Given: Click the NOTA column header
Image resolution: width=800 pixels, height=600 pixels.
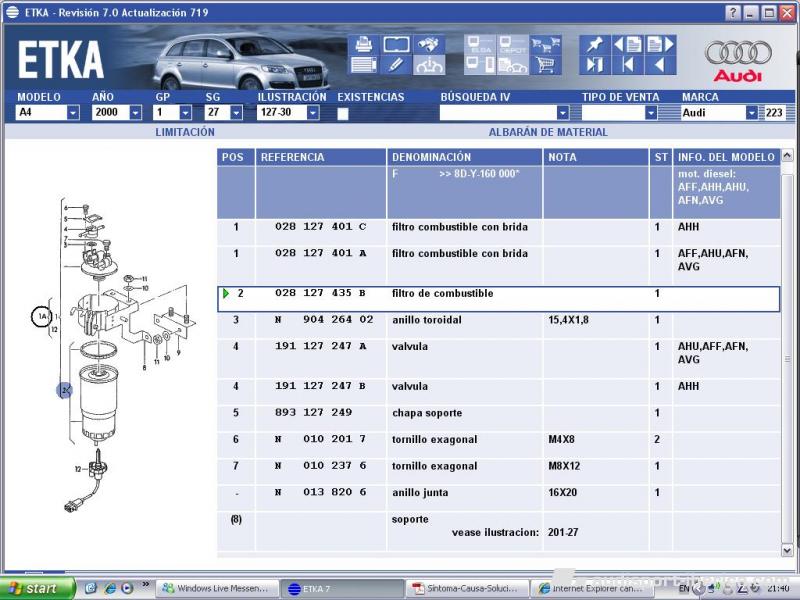Looking at the screenshot, I should (596, 157).
